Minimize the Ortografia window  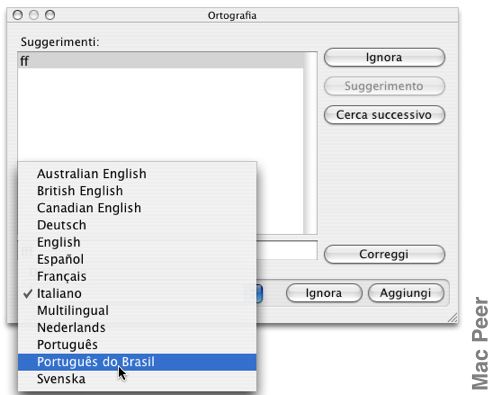coord(34,15)
